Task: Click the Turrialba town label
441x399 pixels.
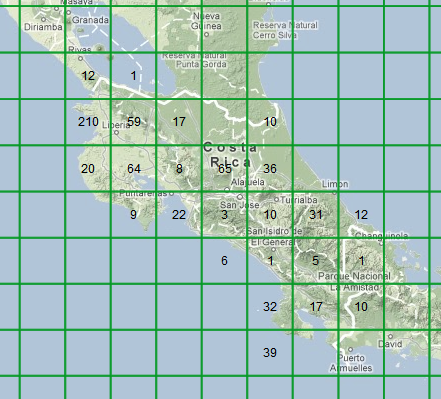Action: coord(299,200)
